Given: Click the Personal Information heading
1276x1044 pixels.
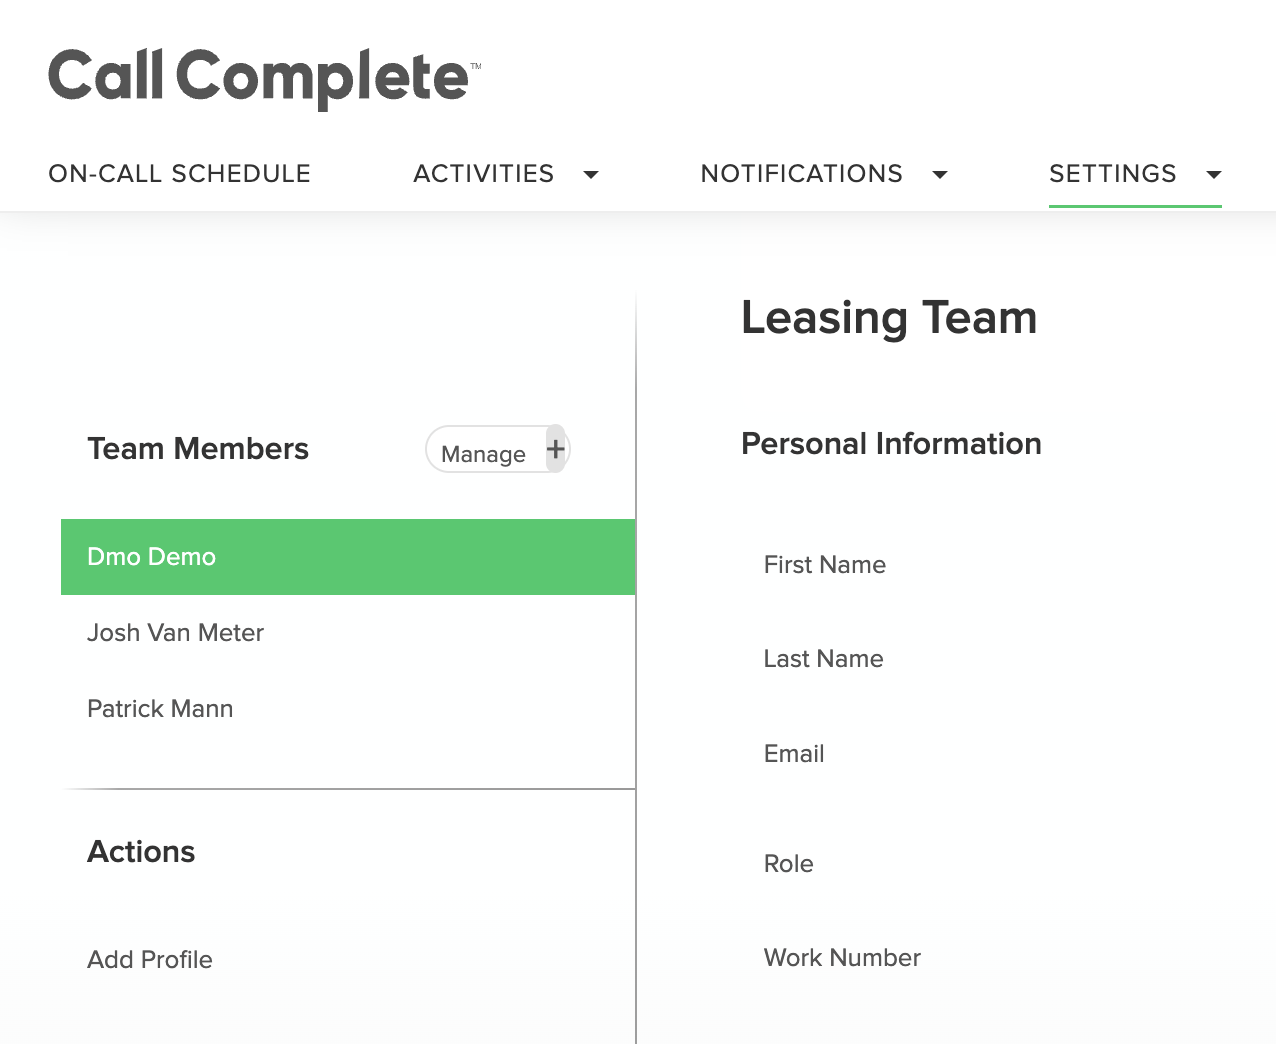Looking at the screenshot, I should point(891,444).
